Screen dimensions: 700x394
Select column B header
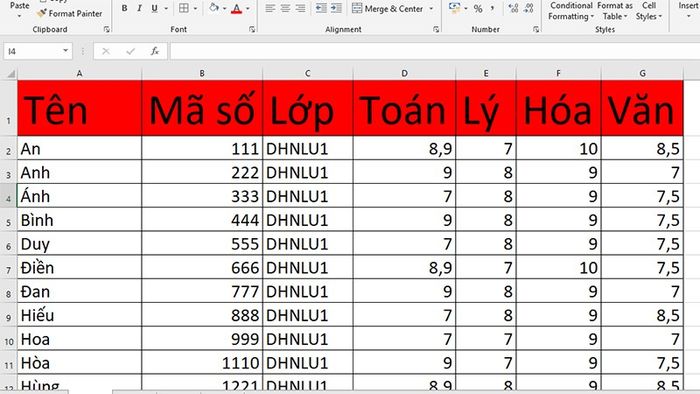point(202,73)
